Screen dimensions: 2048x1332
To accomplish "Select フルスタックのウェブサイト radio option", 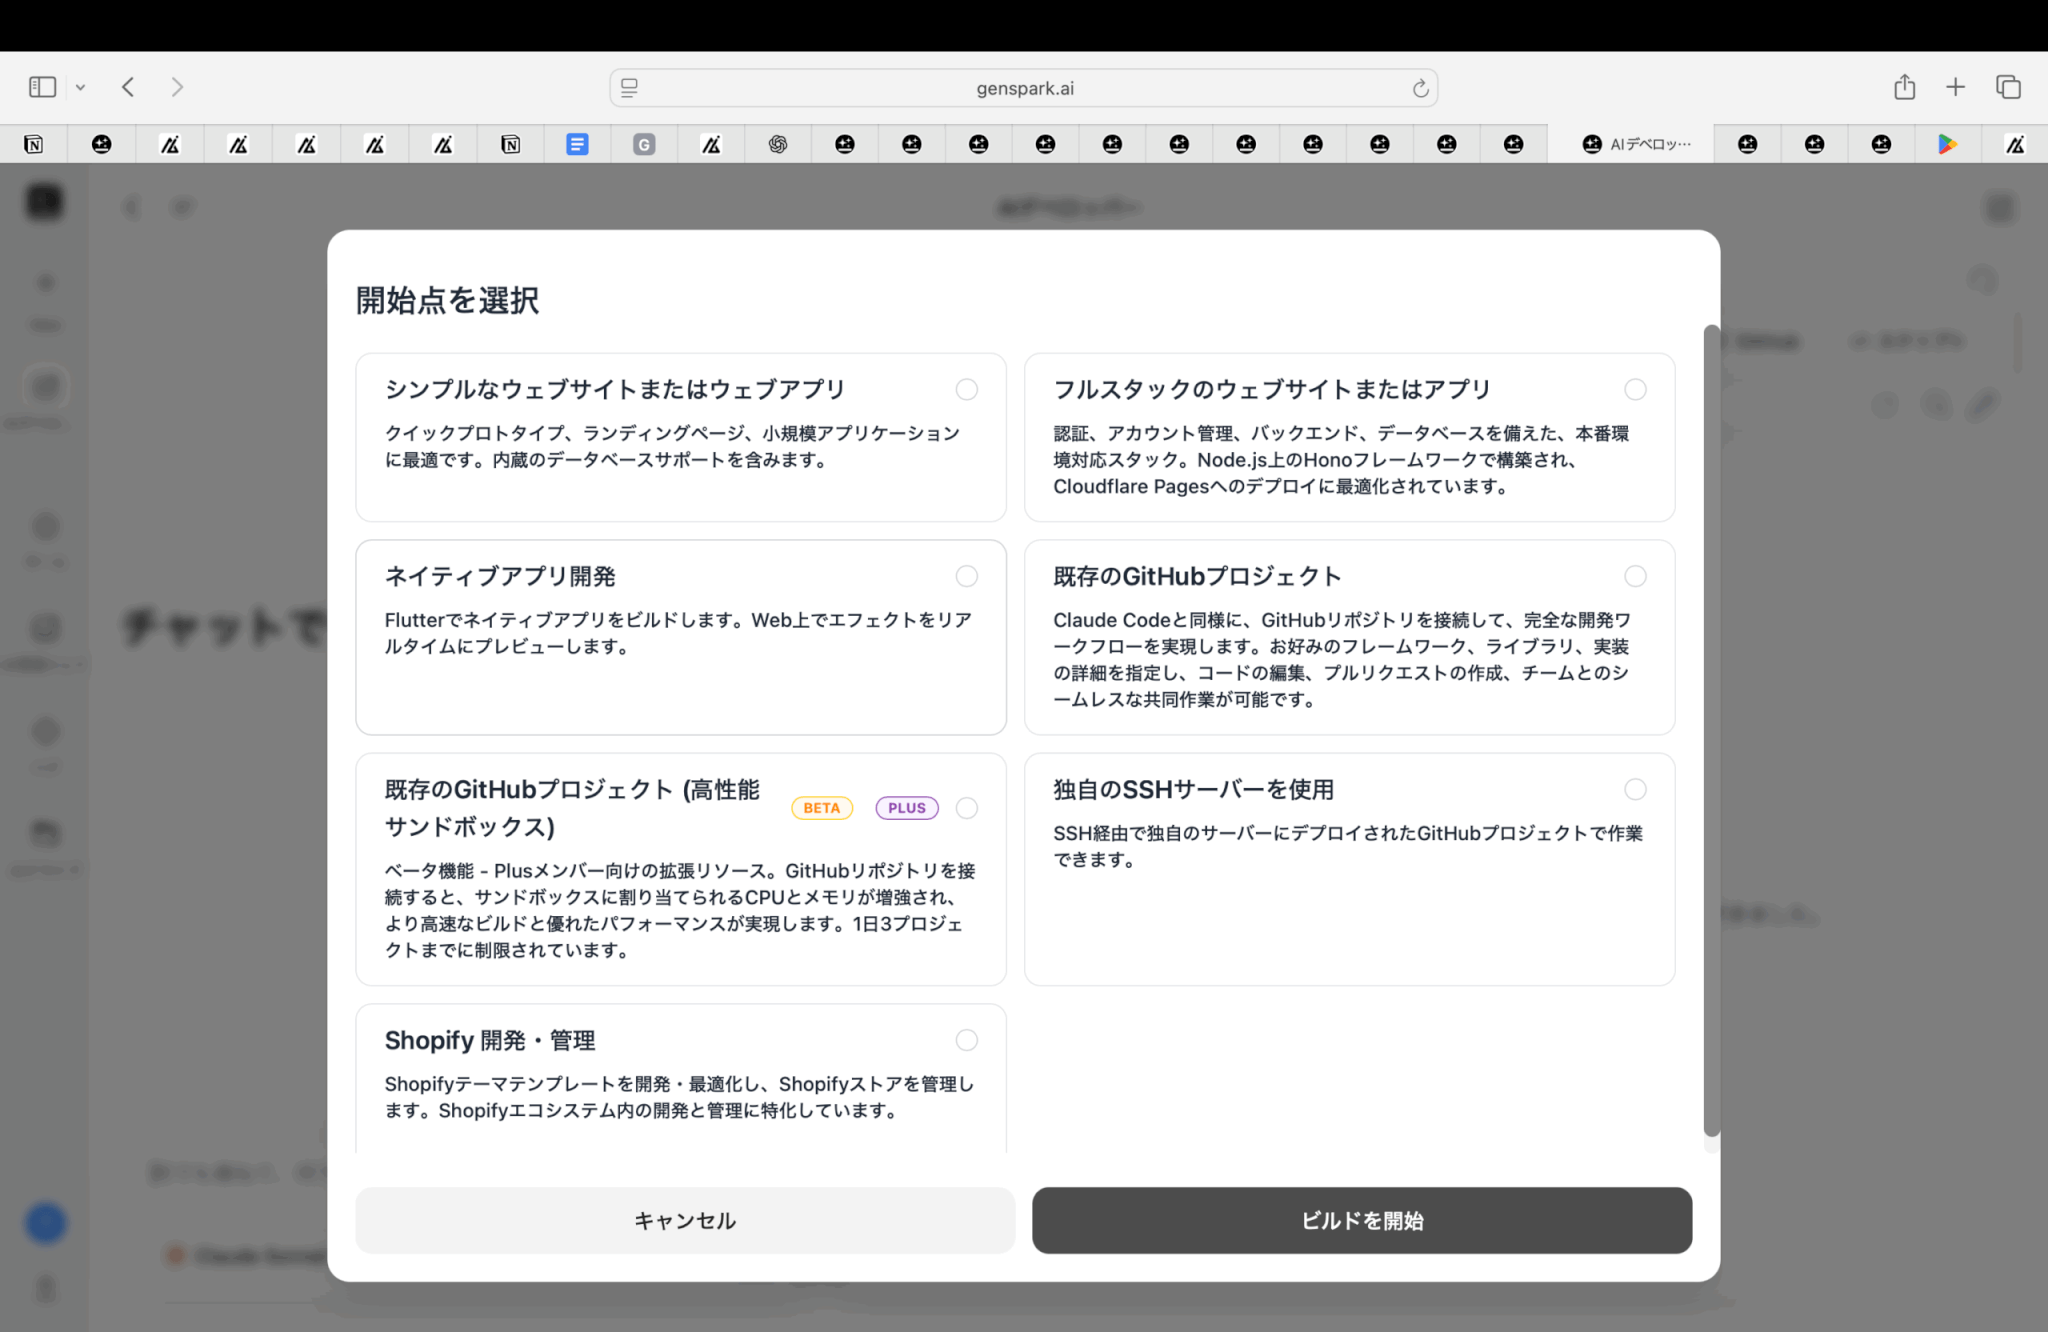I will (x=1635, y=389).
